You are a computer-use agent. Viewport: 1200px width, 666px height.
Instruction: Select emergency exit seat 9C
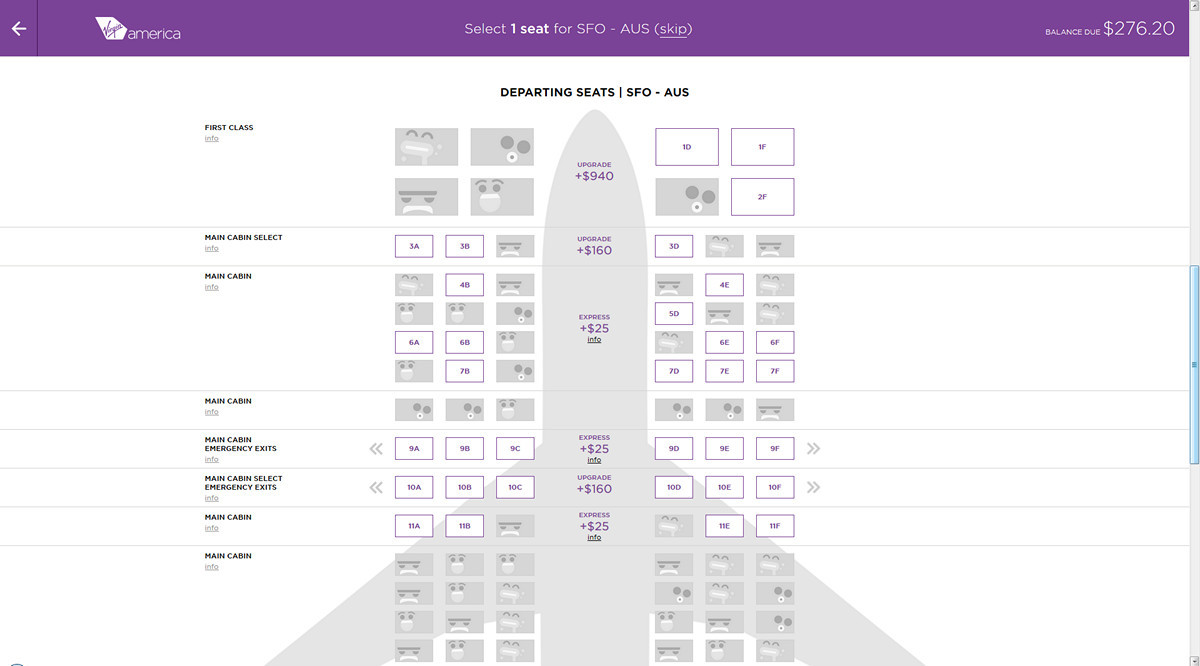(515, 449)
